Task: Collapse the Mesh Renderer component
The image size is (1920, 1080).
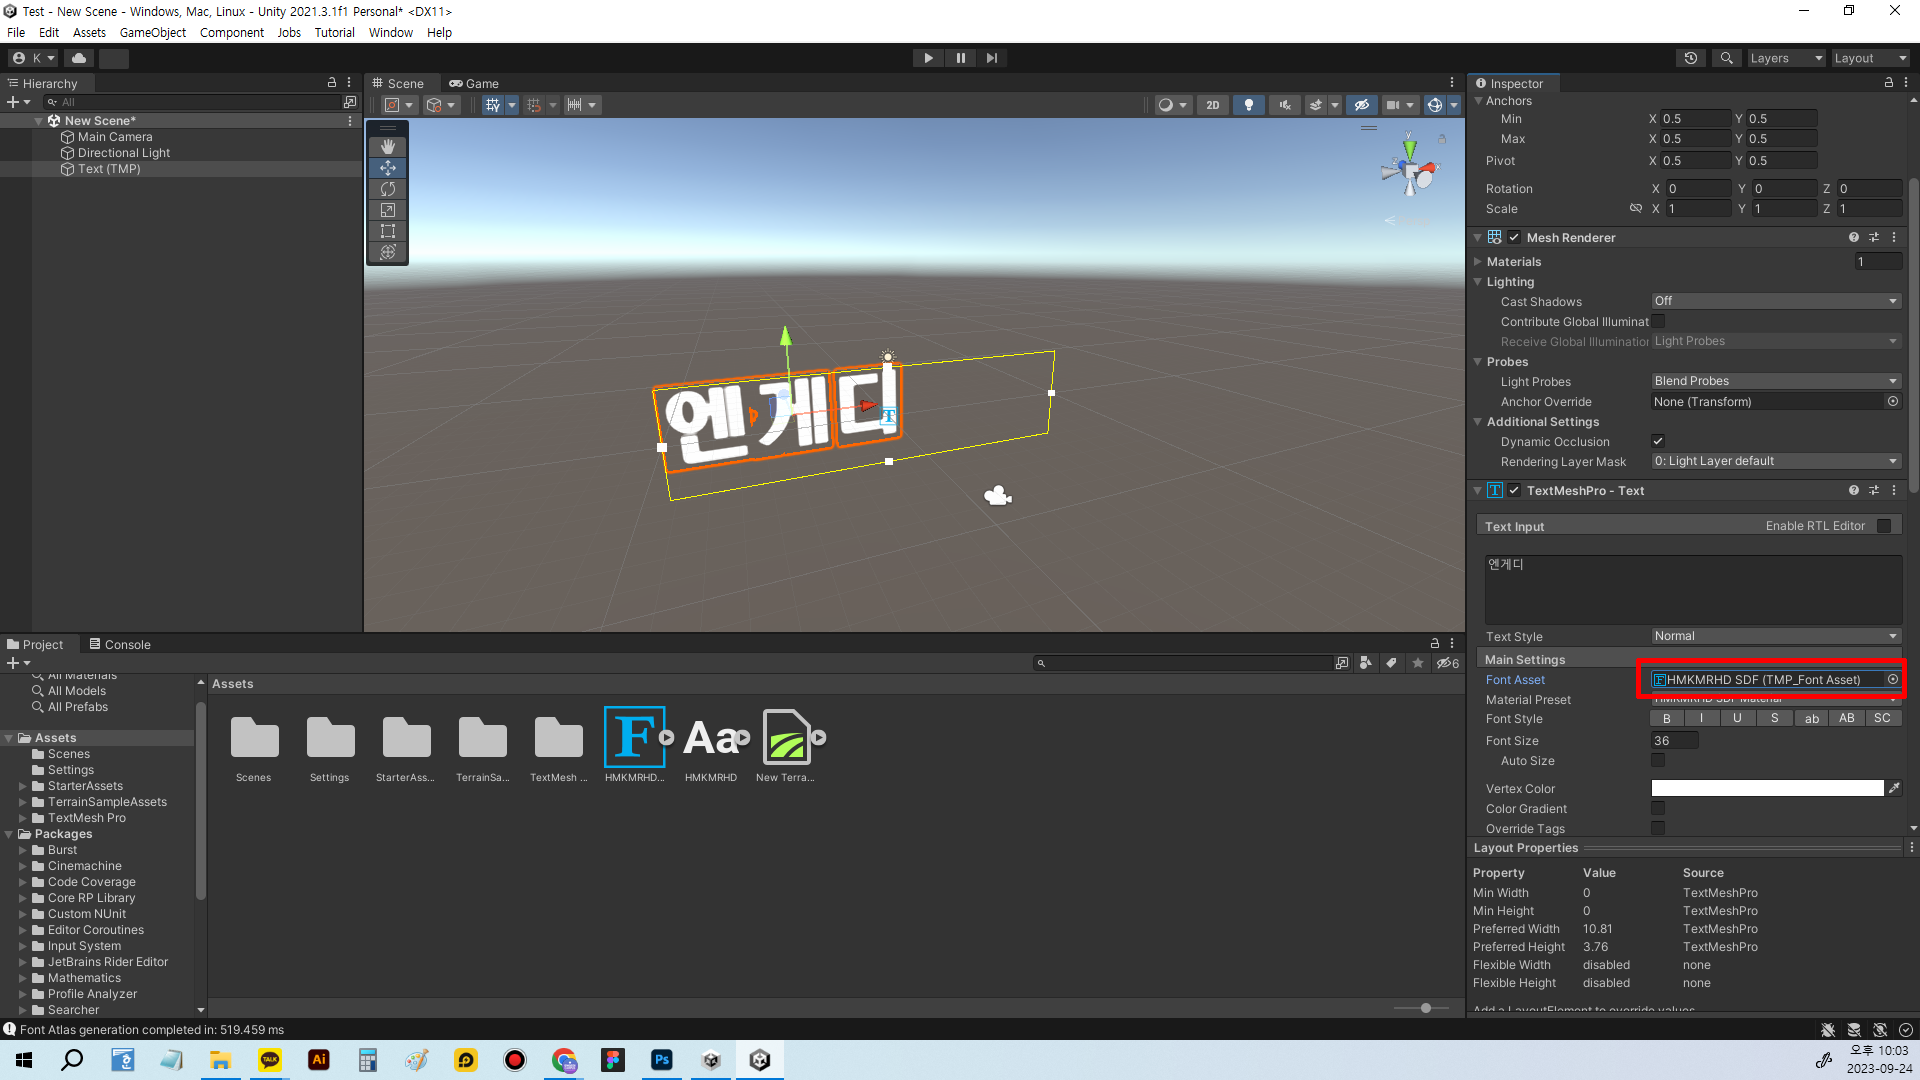Action: (1478, 237)
